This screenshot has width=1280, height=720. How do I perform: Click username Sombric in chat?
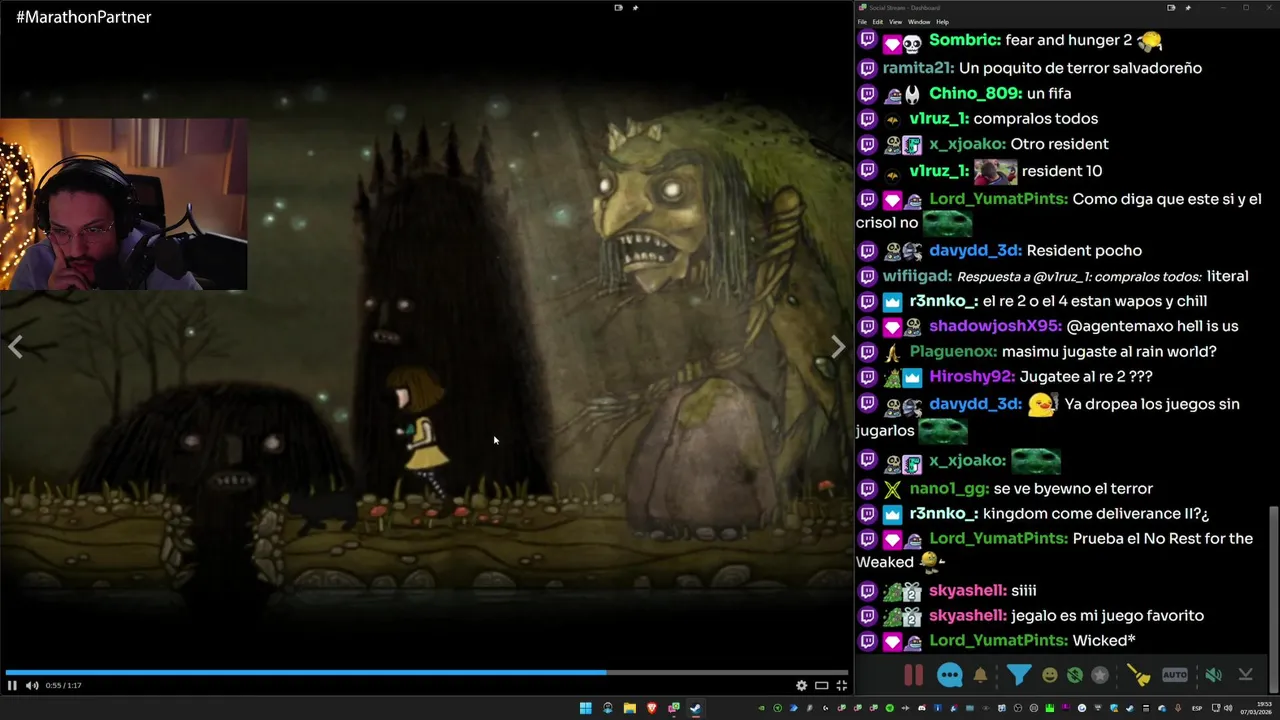(965, 40)
